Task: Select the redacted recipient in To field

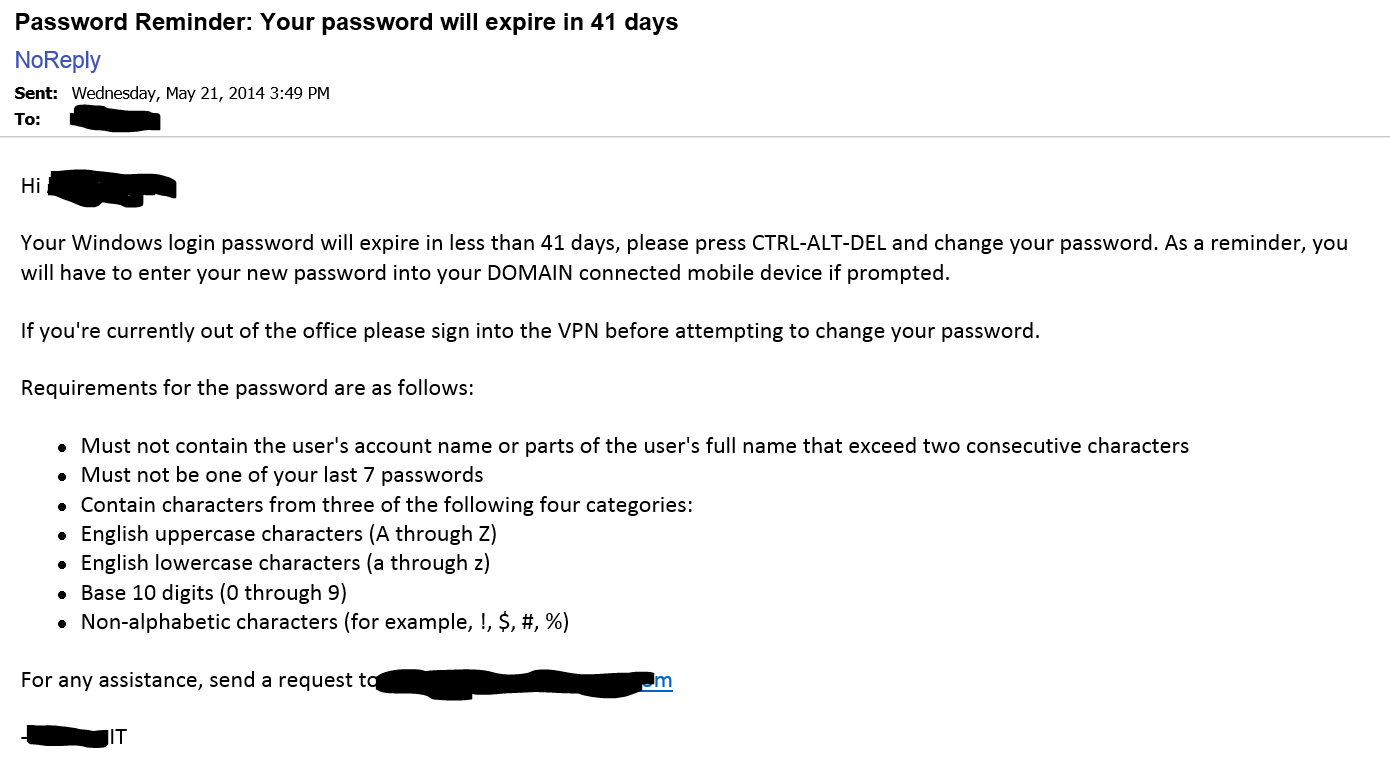Action: [x=116, y=120]
